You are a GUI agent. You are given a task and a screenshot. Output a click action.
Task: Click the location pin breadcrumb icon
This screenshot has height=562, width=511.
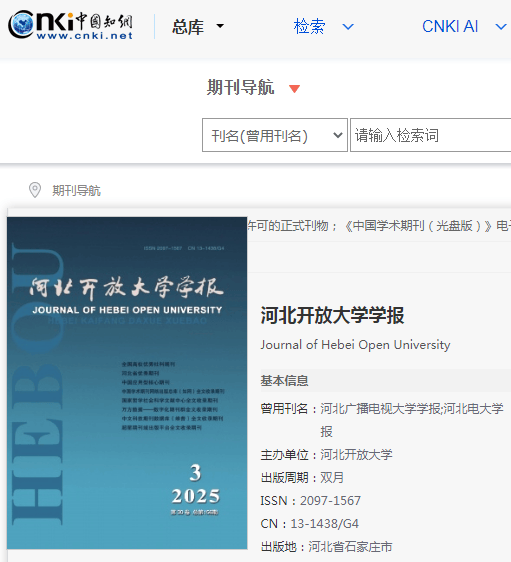coord(35,190)
